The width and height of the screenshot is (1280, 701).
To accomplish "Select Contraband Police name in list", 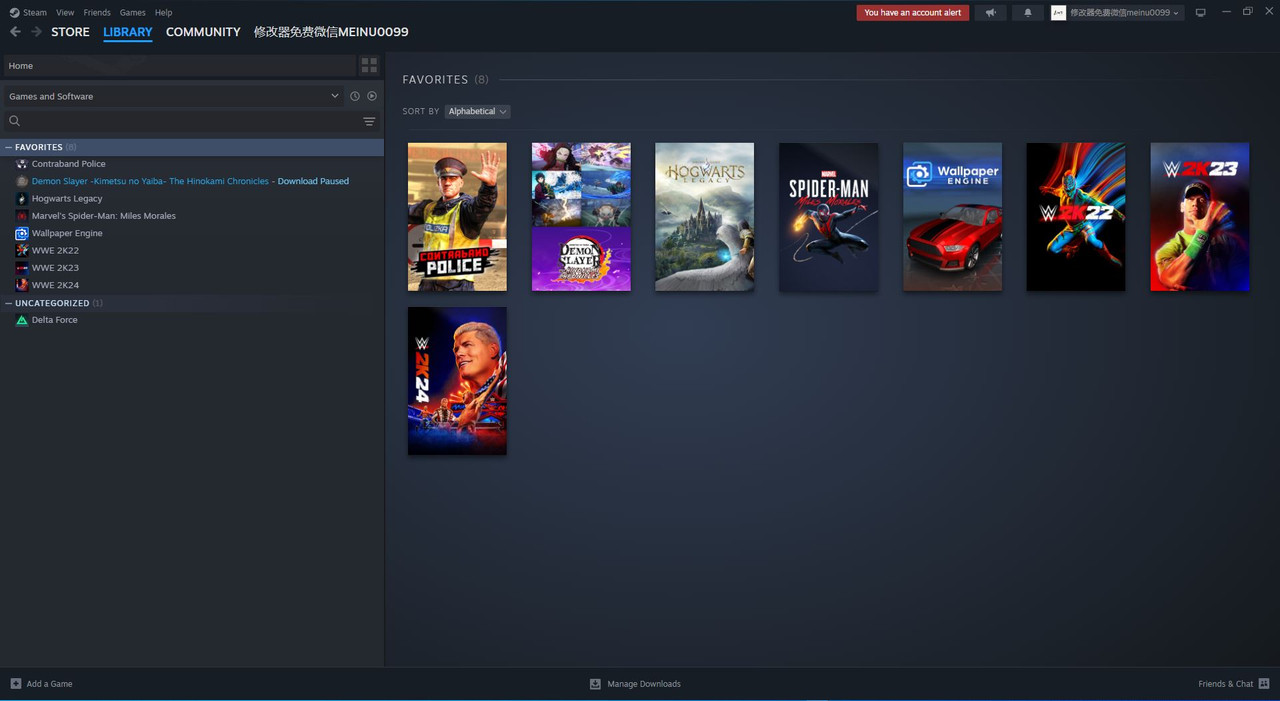I will [68, 164].
